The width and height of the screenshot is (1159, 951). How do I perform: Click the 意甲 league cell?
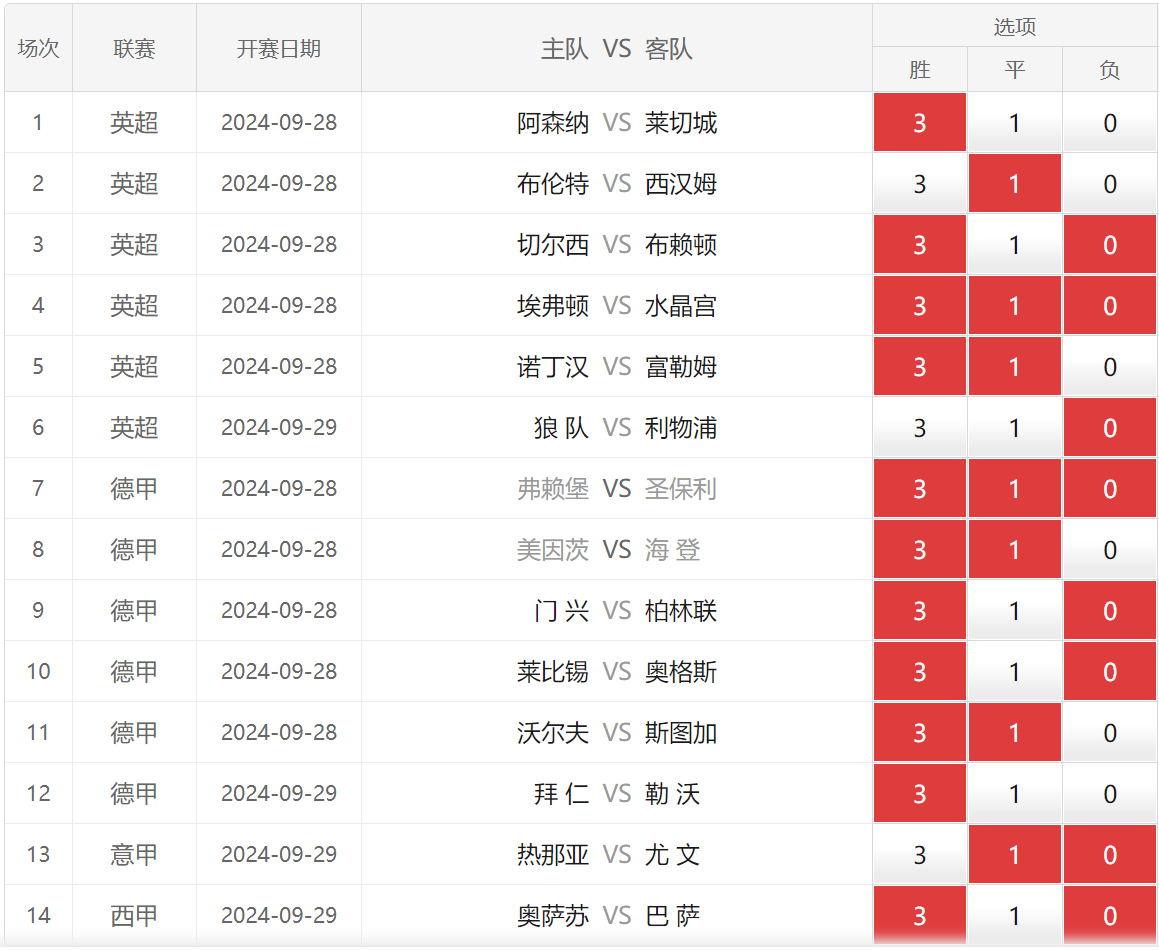coord(135,854)
